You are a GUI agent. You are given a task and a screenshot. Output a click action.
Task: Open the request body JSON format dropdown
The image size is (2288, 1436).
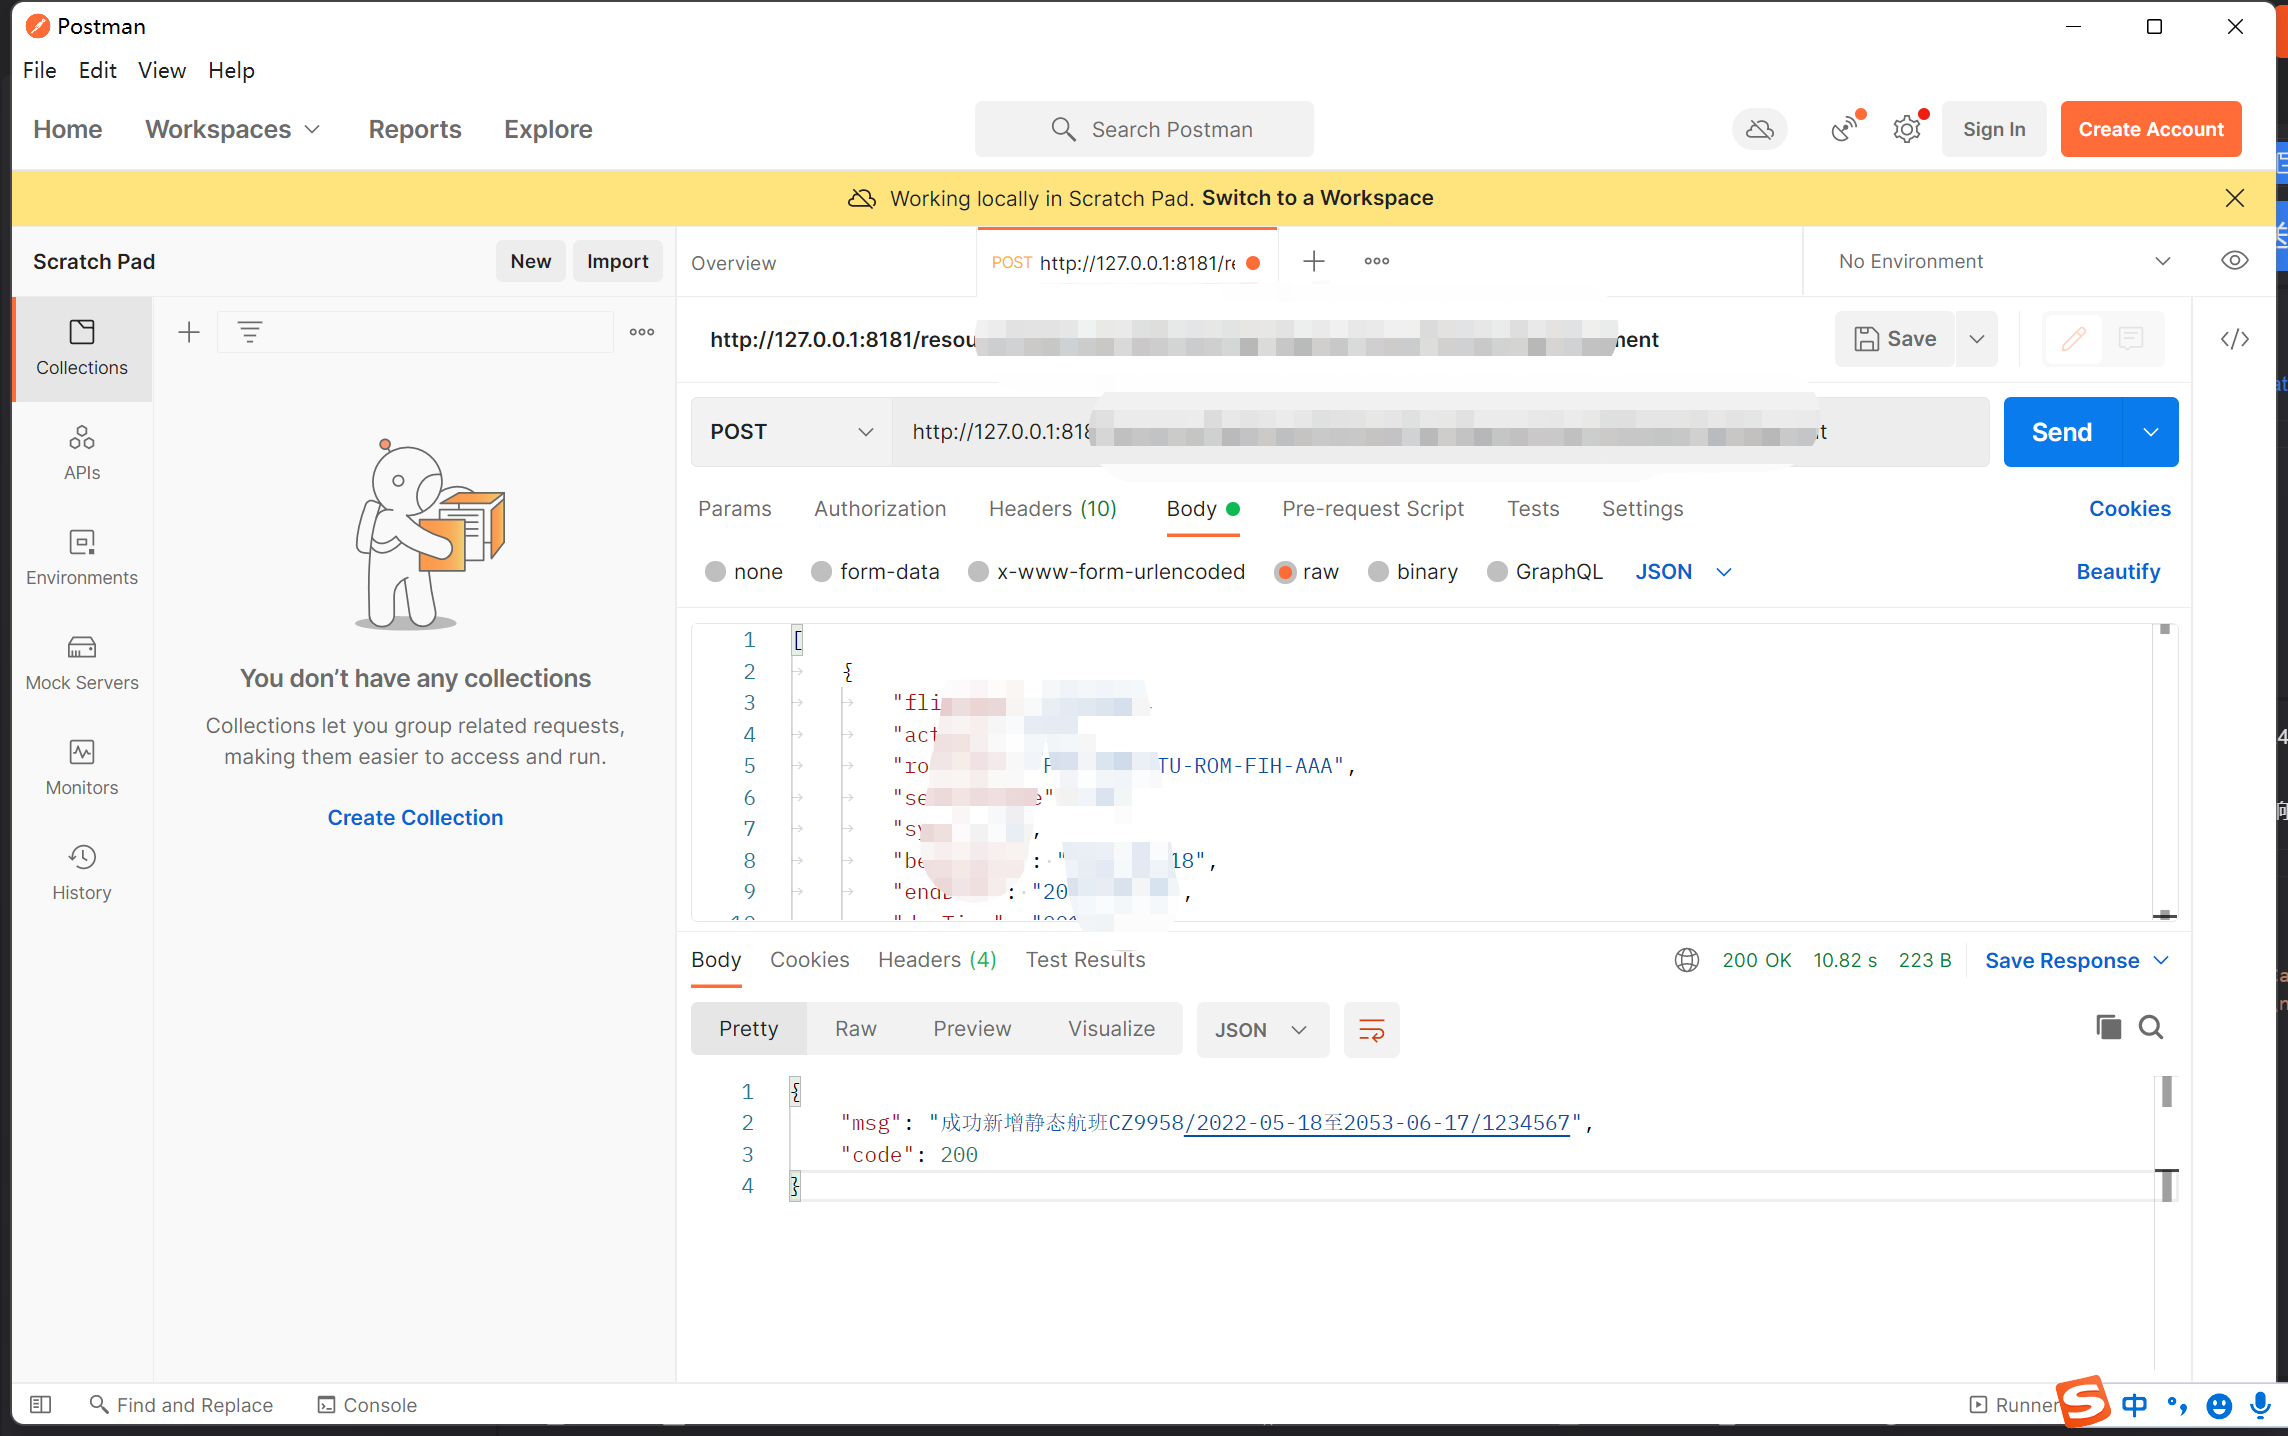tap(1683, 572)
